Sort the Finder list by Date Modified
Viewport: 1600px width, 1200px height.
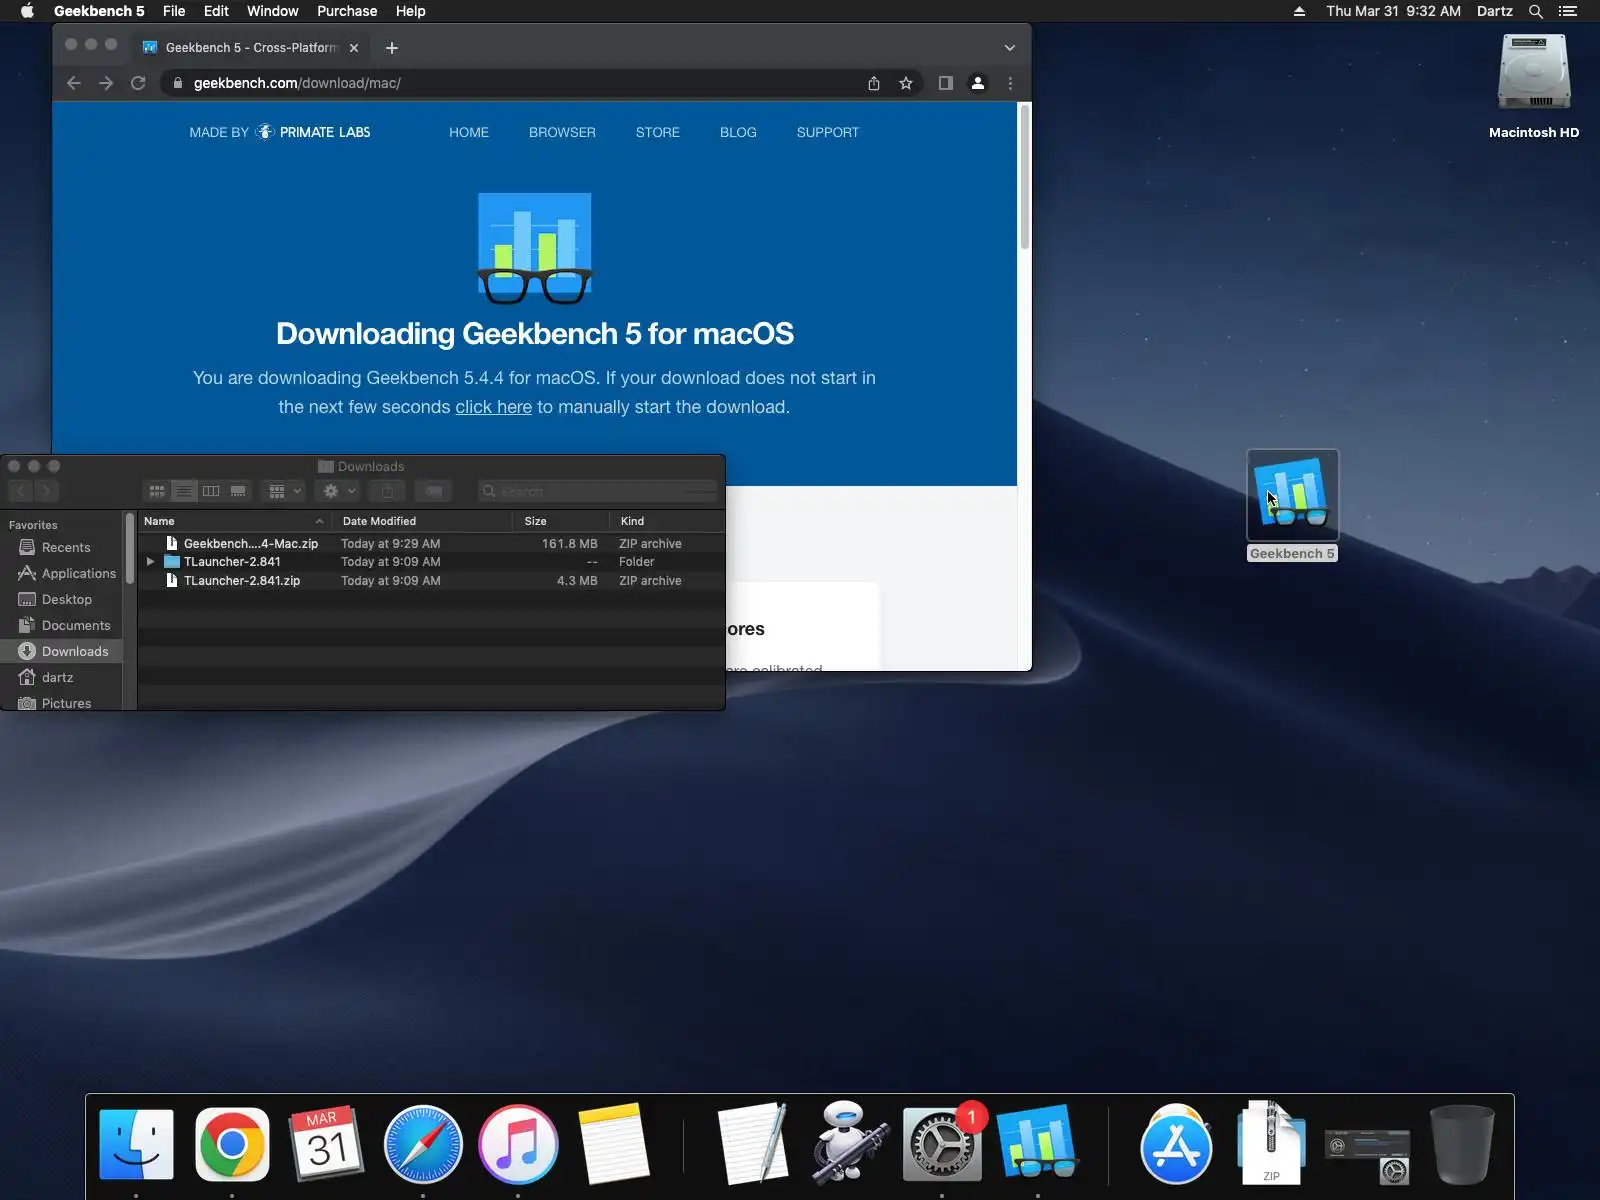(423, 521)
